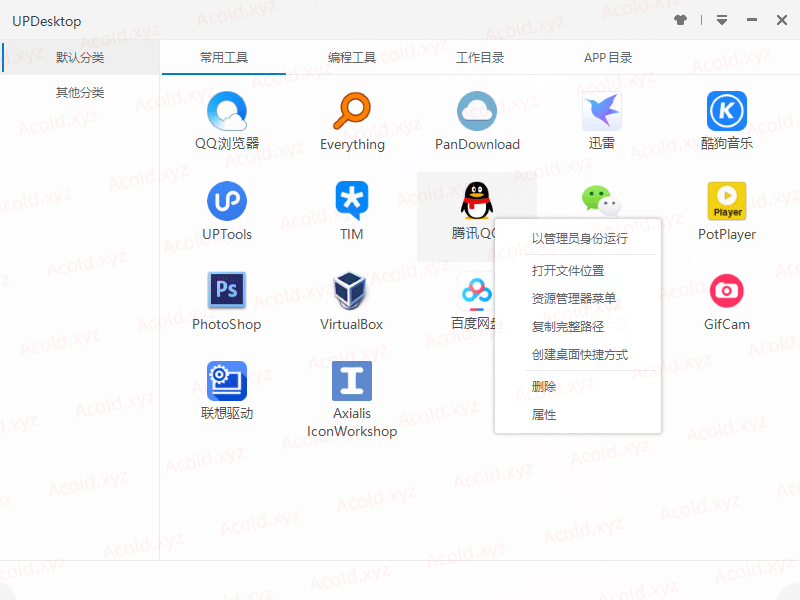Open the title bar dropdown menu
Screen dimensions: 800x600
[x=721, y=20]
